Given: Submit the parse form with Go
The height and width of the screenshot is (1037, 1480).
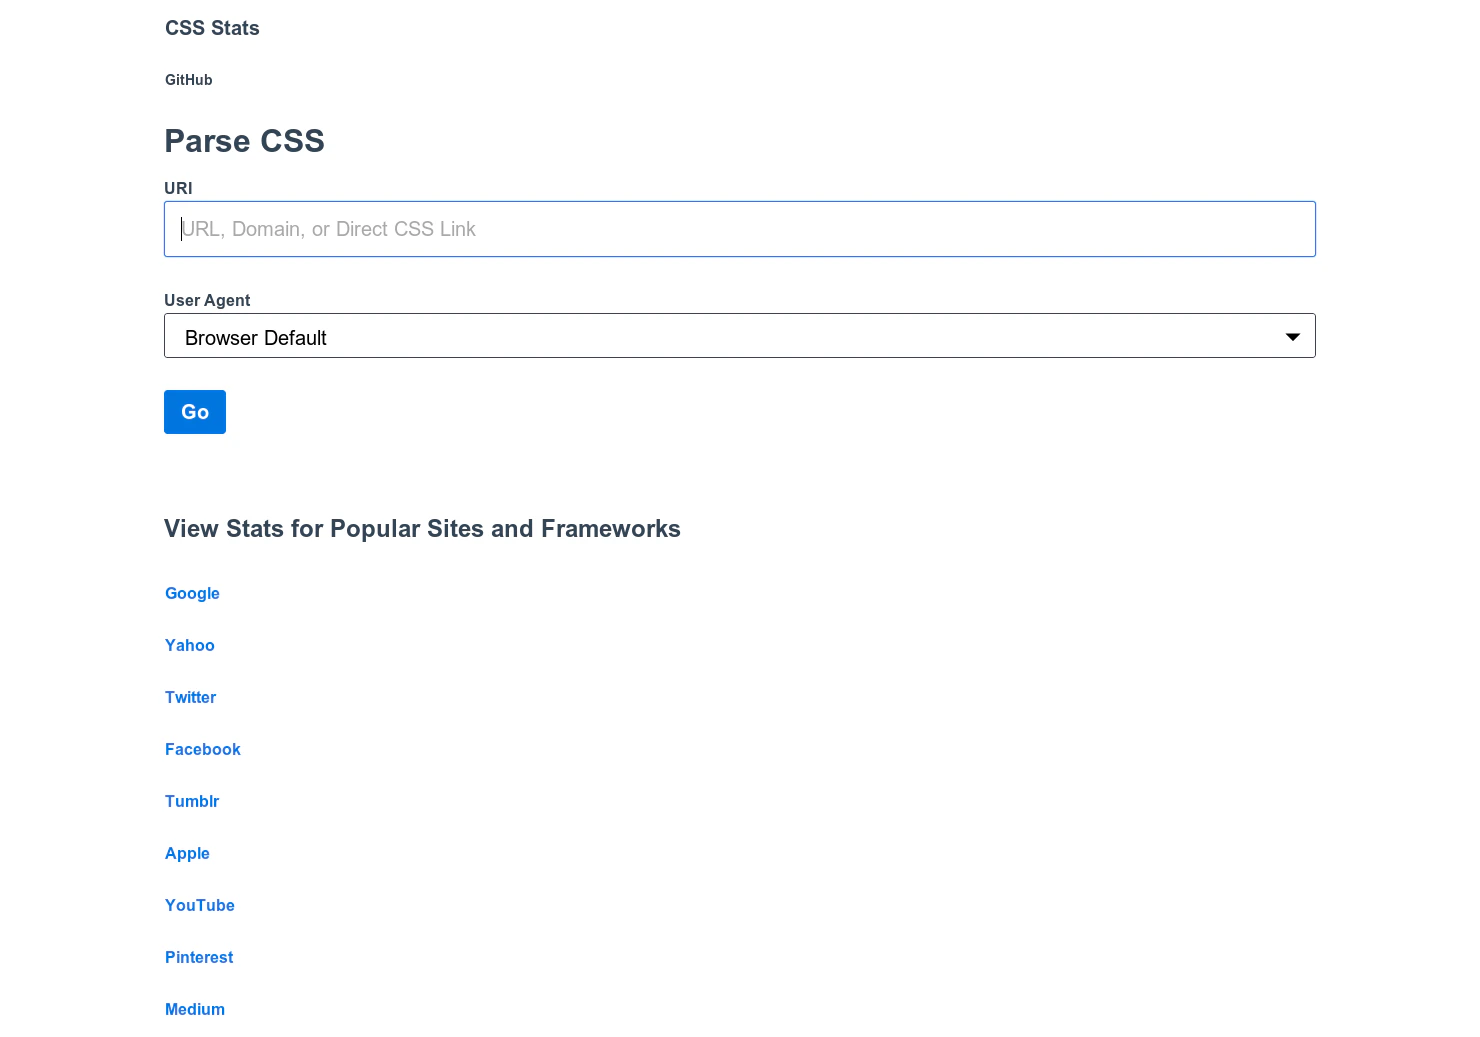Looking at the screenshot, I should pos(194,411).
